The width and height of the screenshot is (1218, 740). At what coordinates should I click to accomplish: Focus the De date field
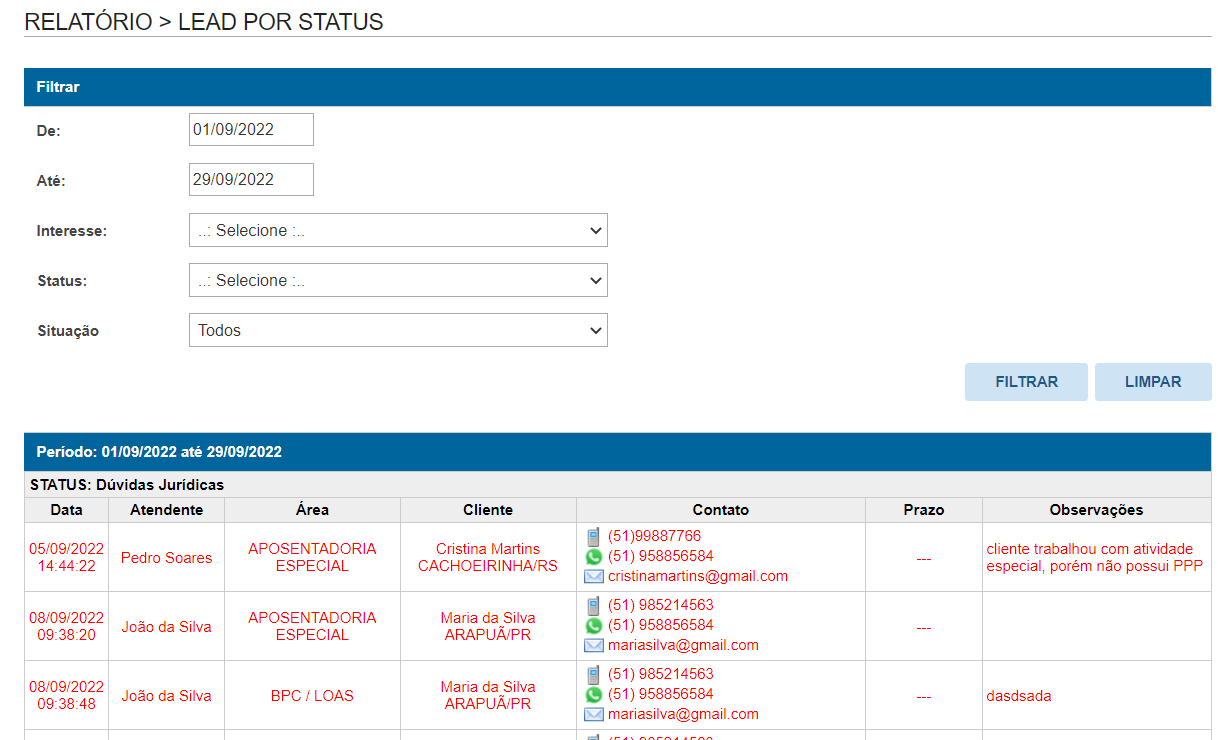click(x=251, y=130)
